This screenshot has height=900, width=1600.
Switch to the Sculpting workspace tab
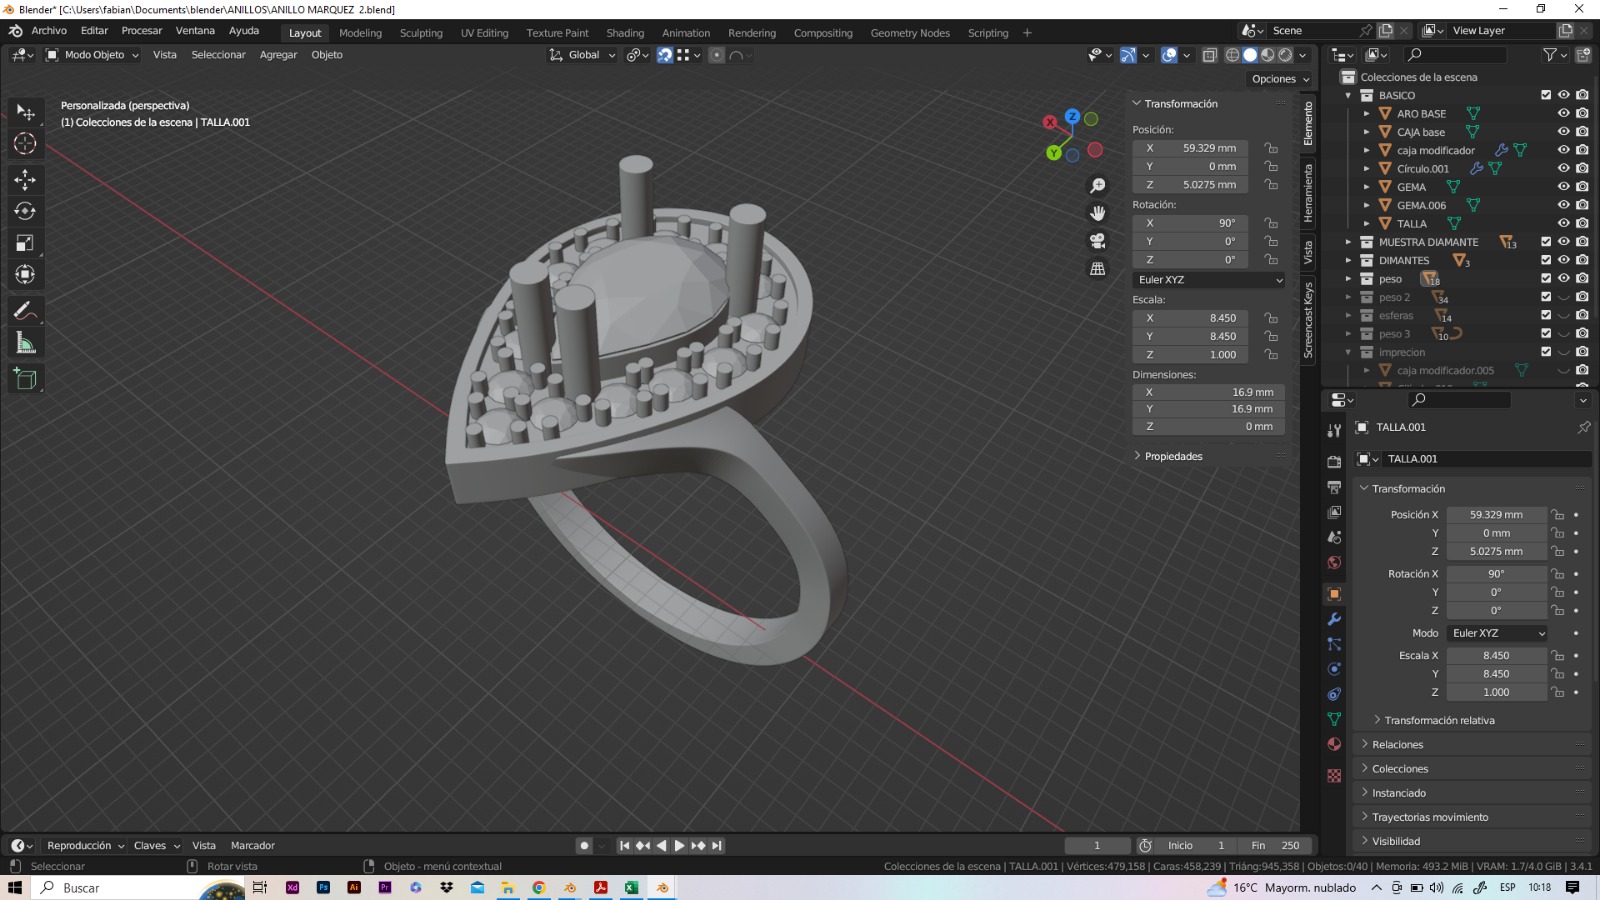pyautogui.click(x=421, y=33)
